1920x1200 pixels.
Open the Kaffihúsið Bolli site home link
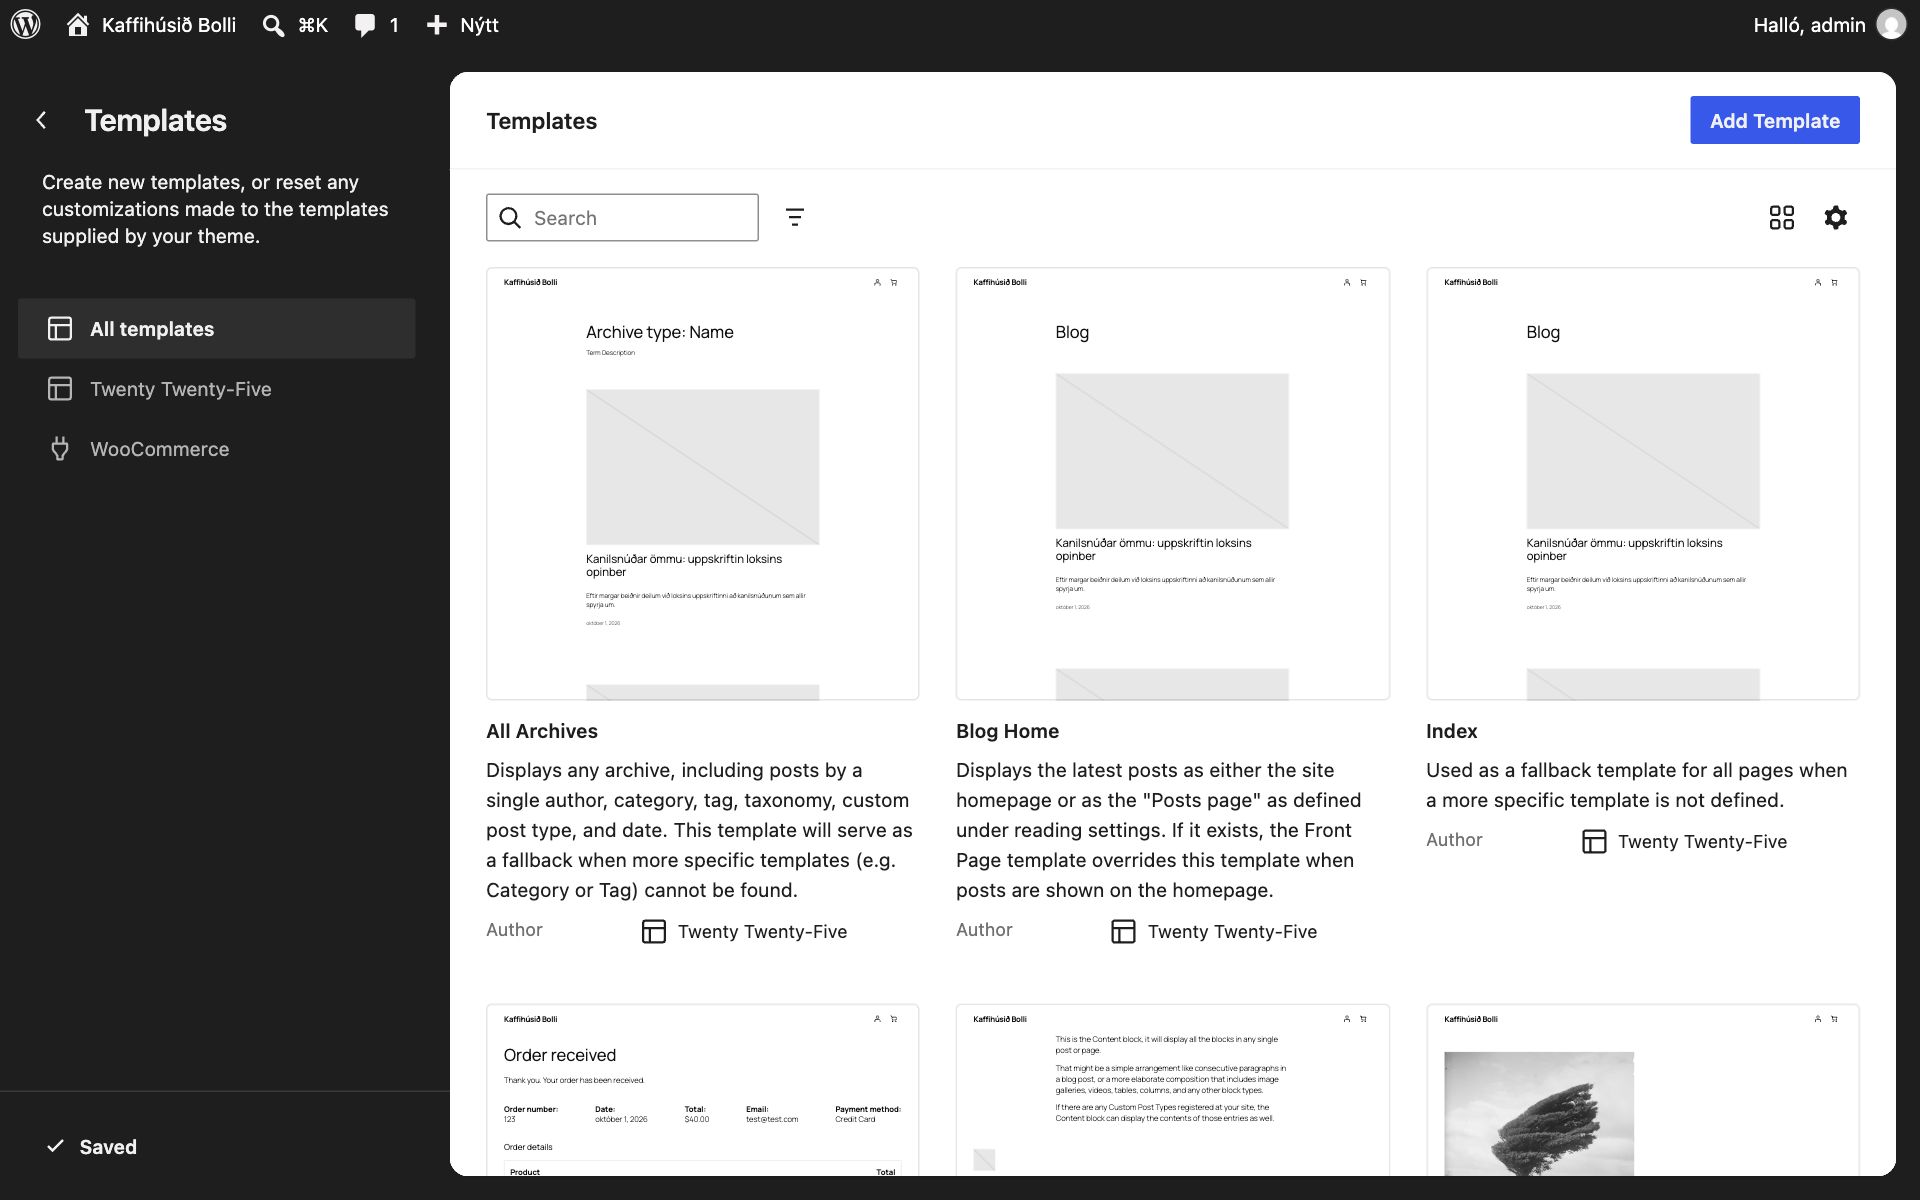(151, 25)
